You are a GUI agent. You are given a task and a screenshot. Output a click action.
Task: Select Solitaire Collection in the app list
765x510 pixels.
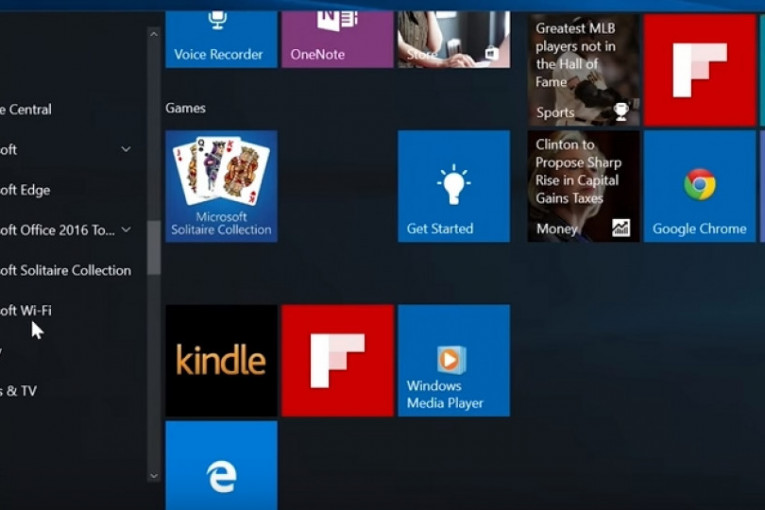[x=65, y=270]
